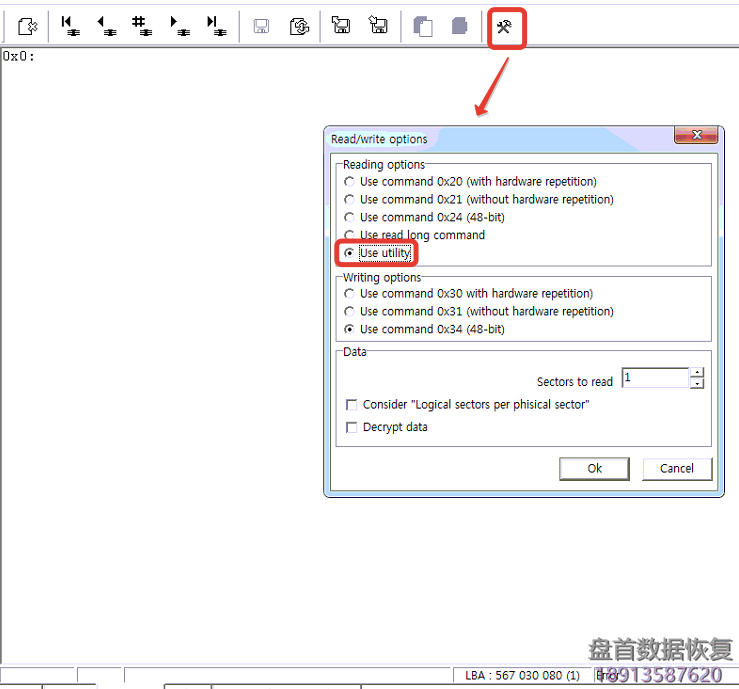Image resolution: width=739 pixels, height=689 pixels.
Task: Click the Sectors to read input field
Action: (655, 378)
